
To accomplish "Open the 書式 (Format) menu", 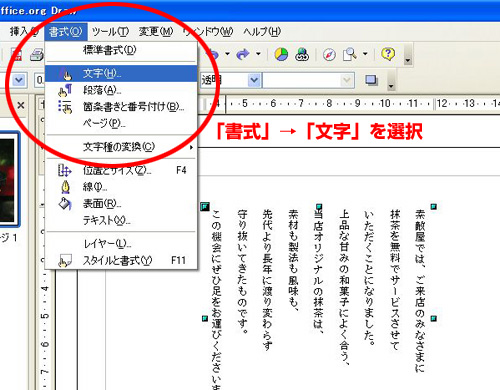I will click(66, 32).
